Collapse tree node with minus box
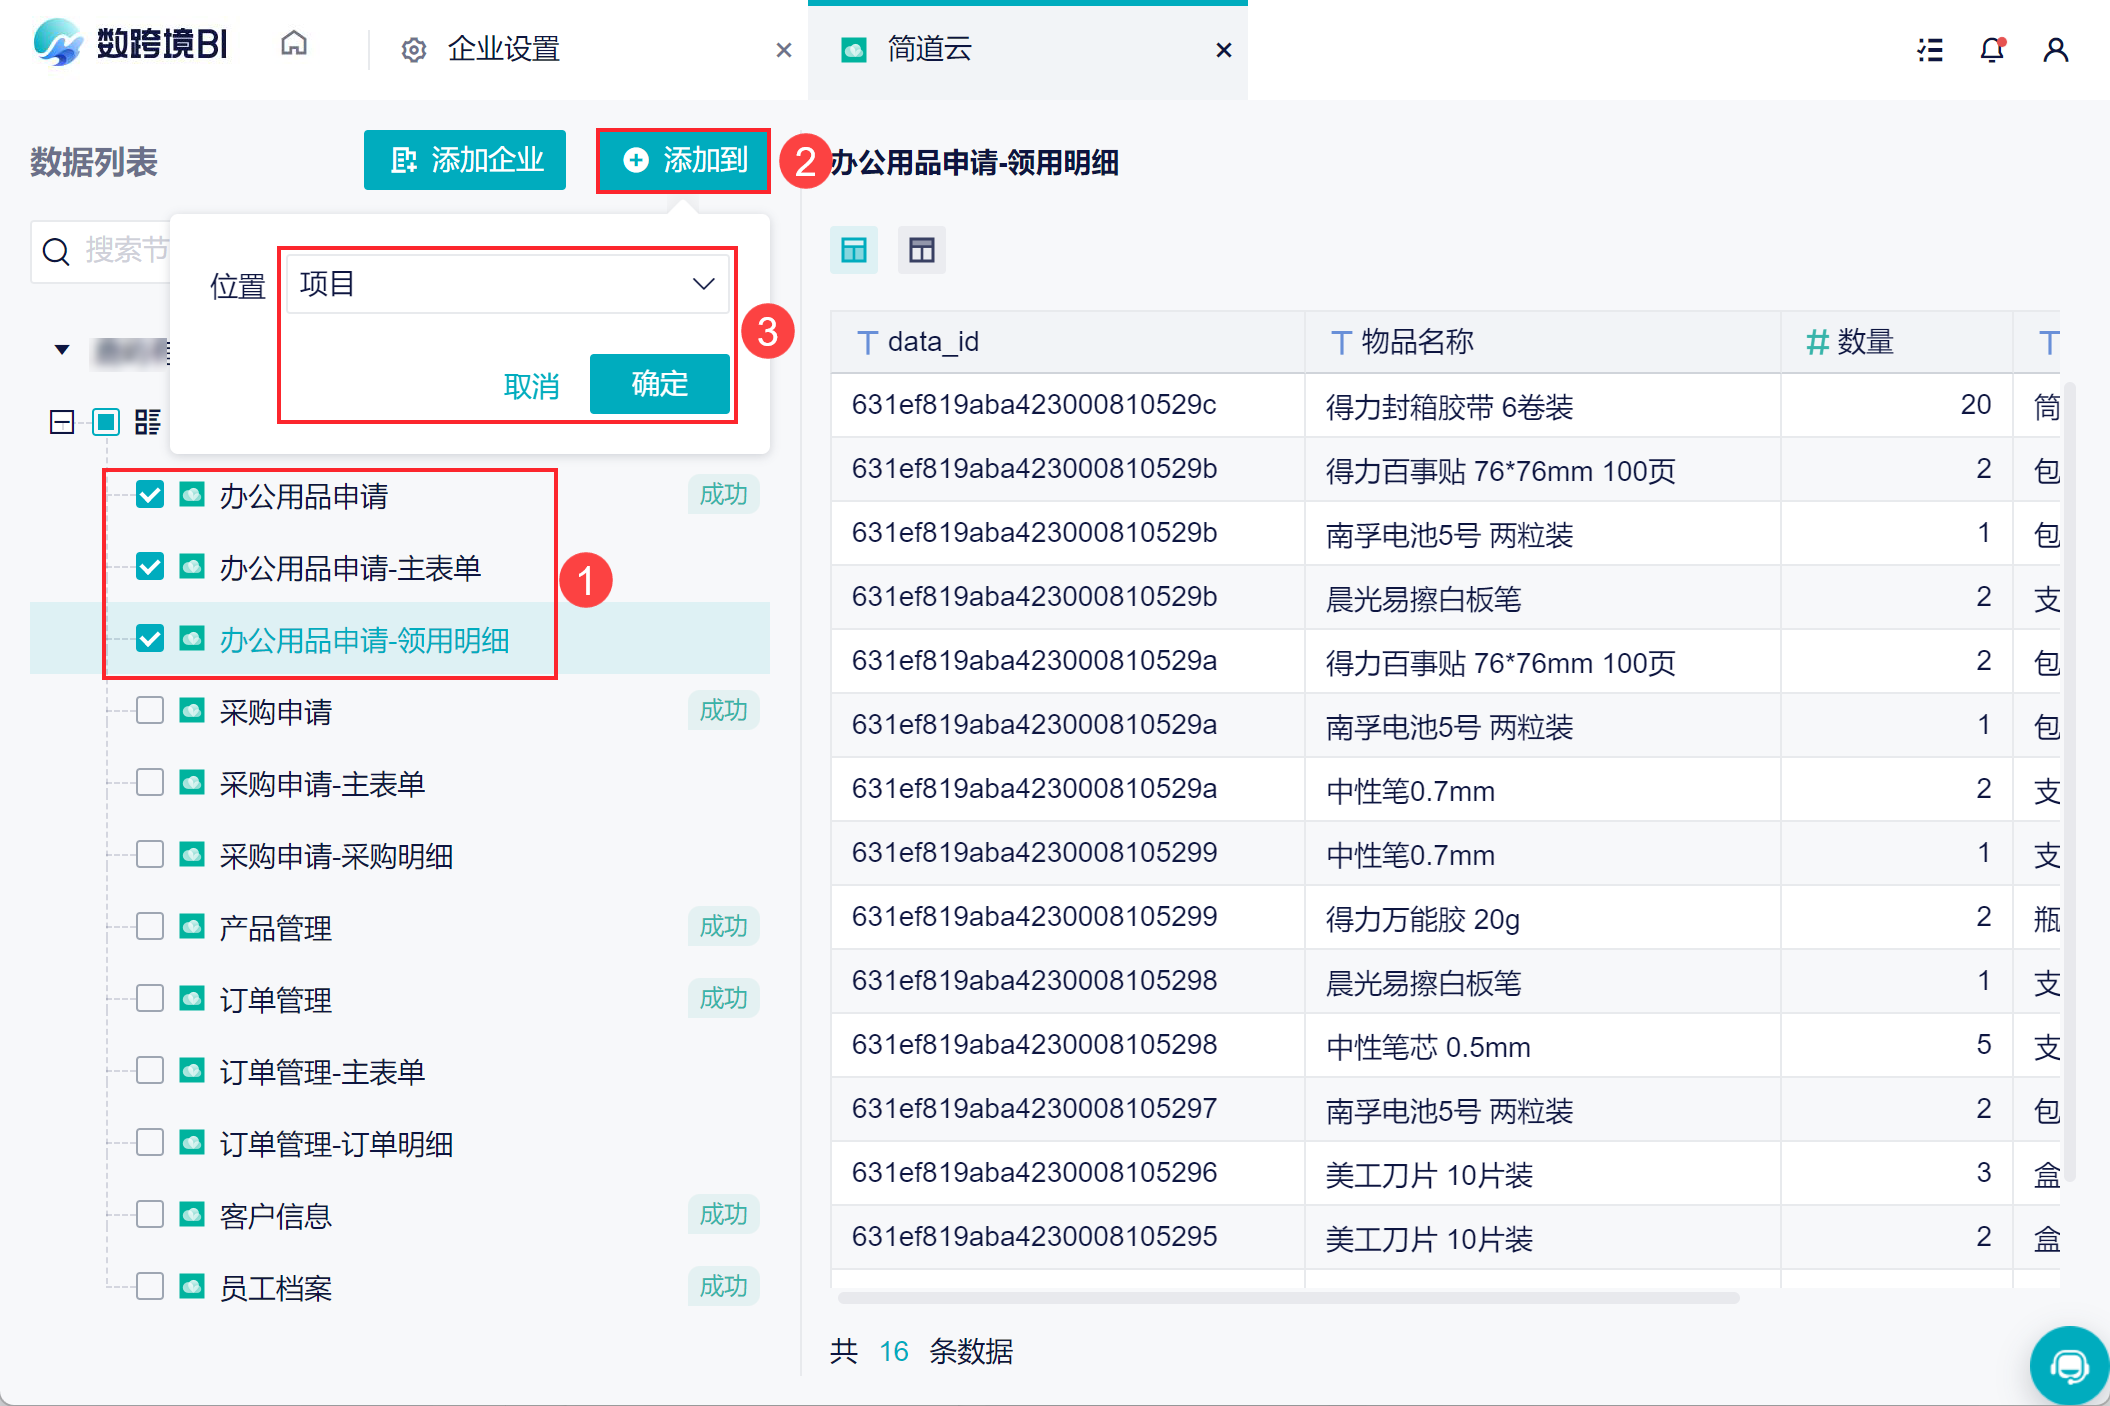The height and width of the screenshot is (1406, 2110). point(62,422)
